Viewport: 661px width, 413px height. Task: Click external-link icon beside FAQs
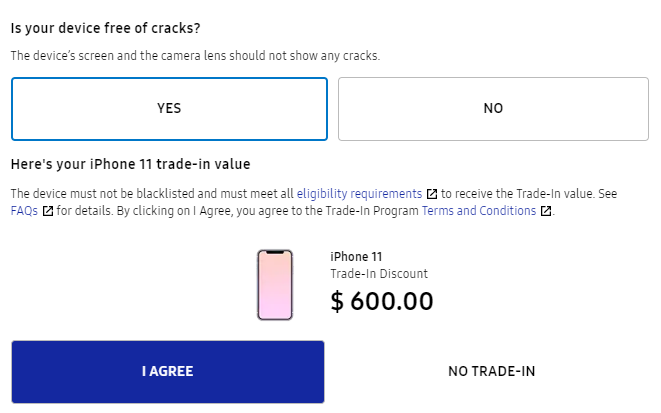47,211
